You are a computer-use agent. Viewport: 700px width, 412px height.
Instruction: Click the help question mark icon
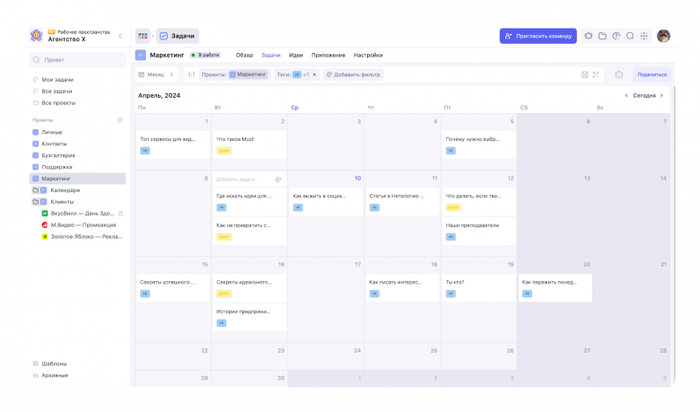click(616, 36)
